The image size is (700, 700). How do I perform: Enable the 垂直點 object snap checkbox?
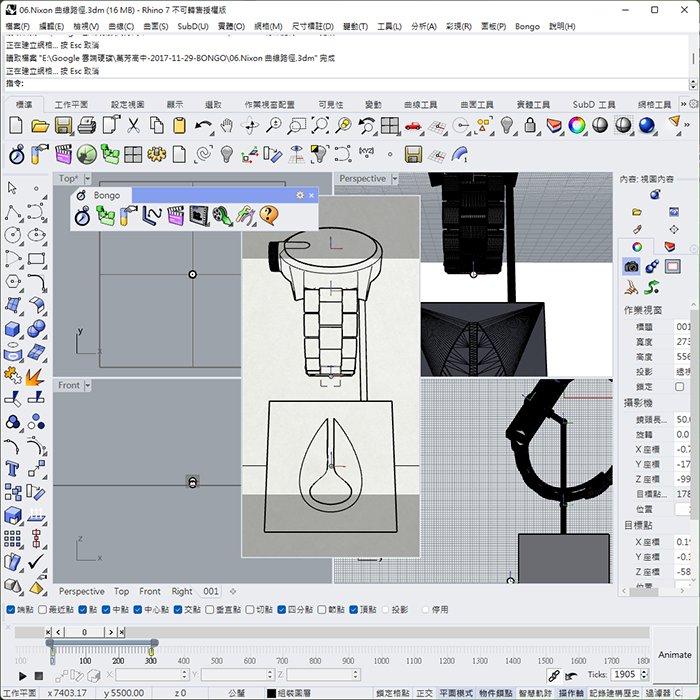[x=207, y=609]
